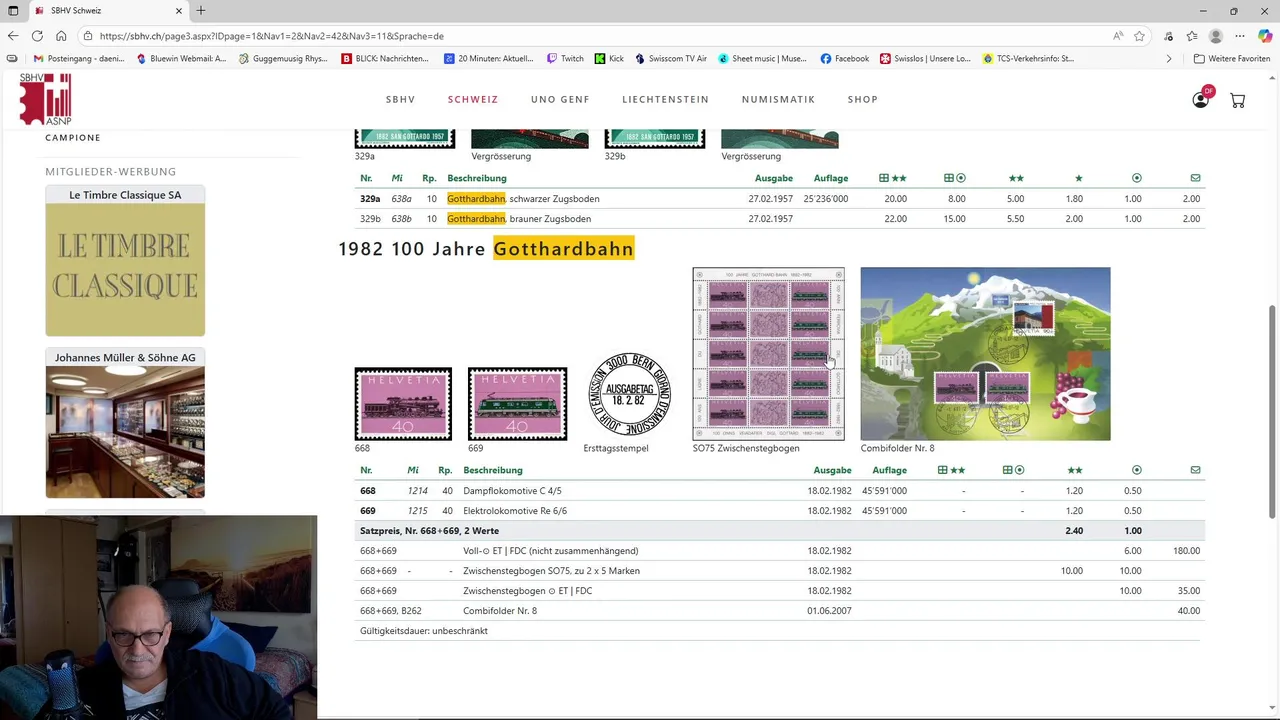Select row 669 Elektrolokomotive Re 6/6
This screenshot has height=720, width=1280.
(780, 511)
